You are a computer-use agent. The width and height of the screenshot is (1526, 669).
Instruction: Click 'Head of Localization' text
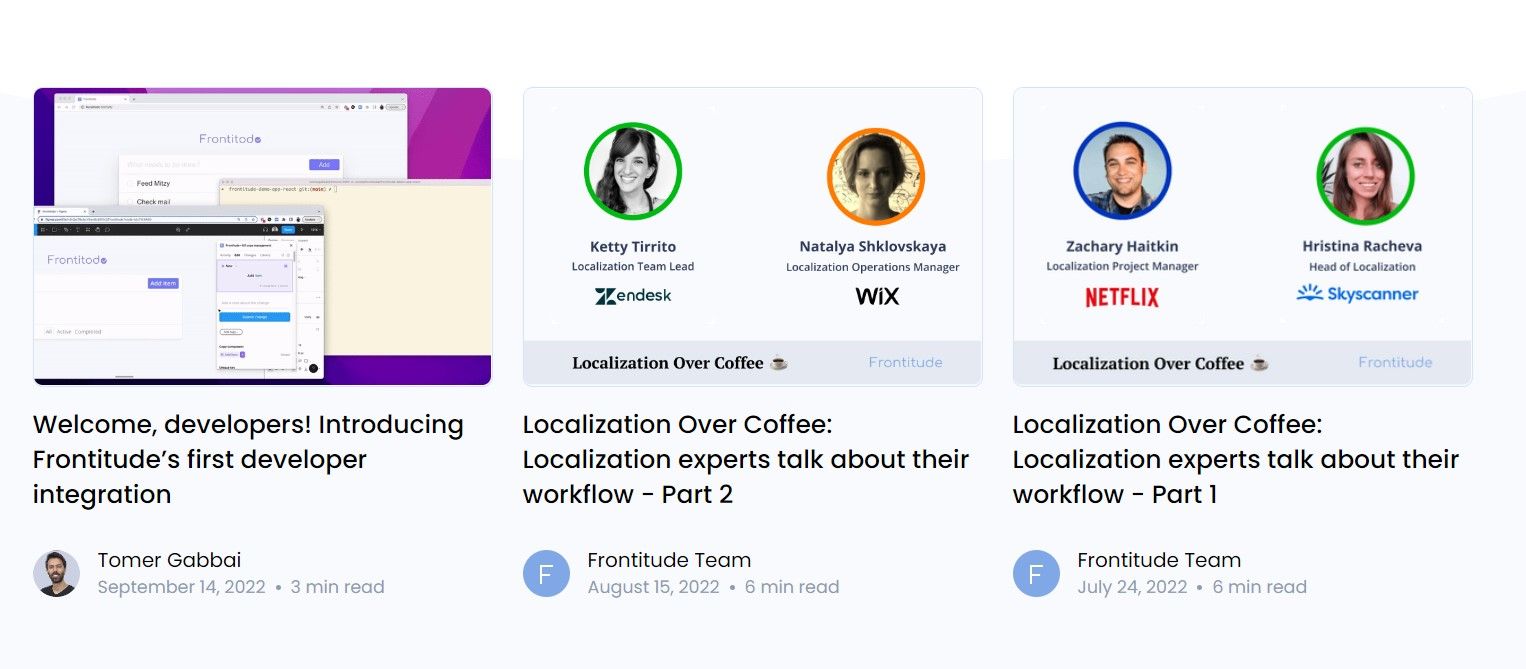tap(1362, 267)
